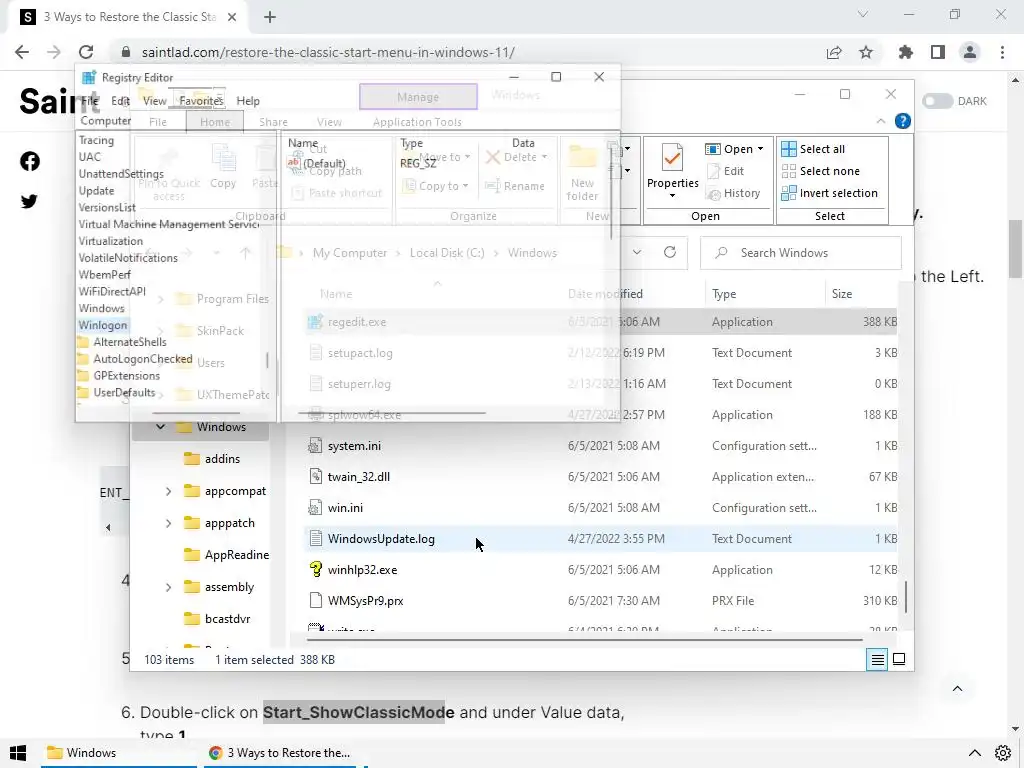Open the page share icon in the address bar
Viewport: 1024px width, 768px height.
click(x=834, y=52)
